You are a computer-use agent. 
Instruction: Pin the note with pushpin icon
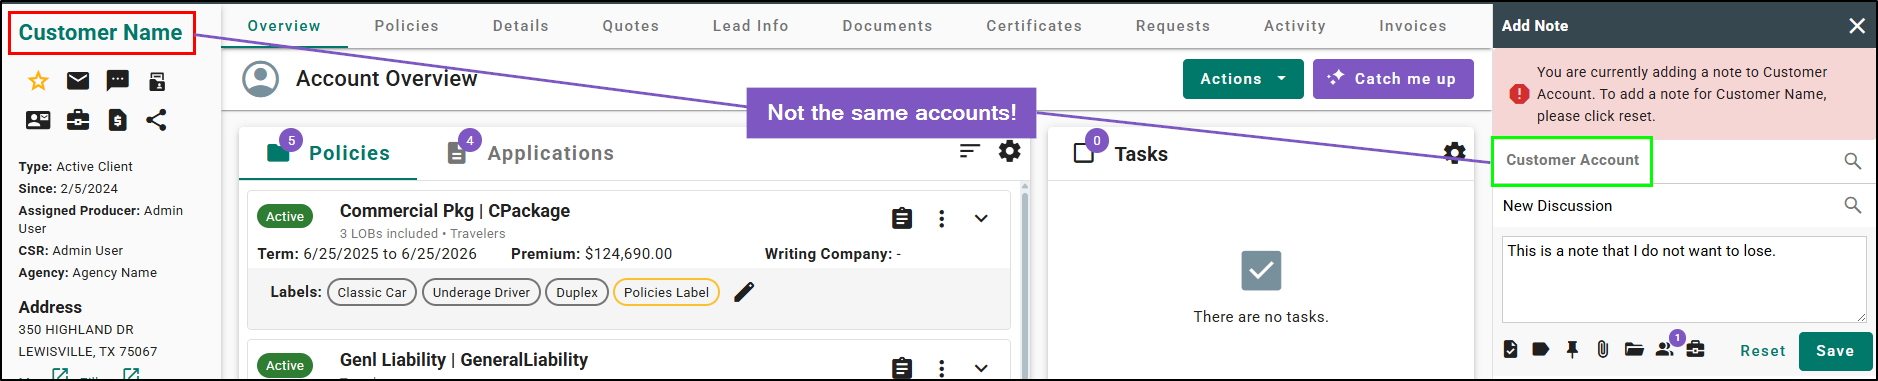click(x=1572, y=349)
